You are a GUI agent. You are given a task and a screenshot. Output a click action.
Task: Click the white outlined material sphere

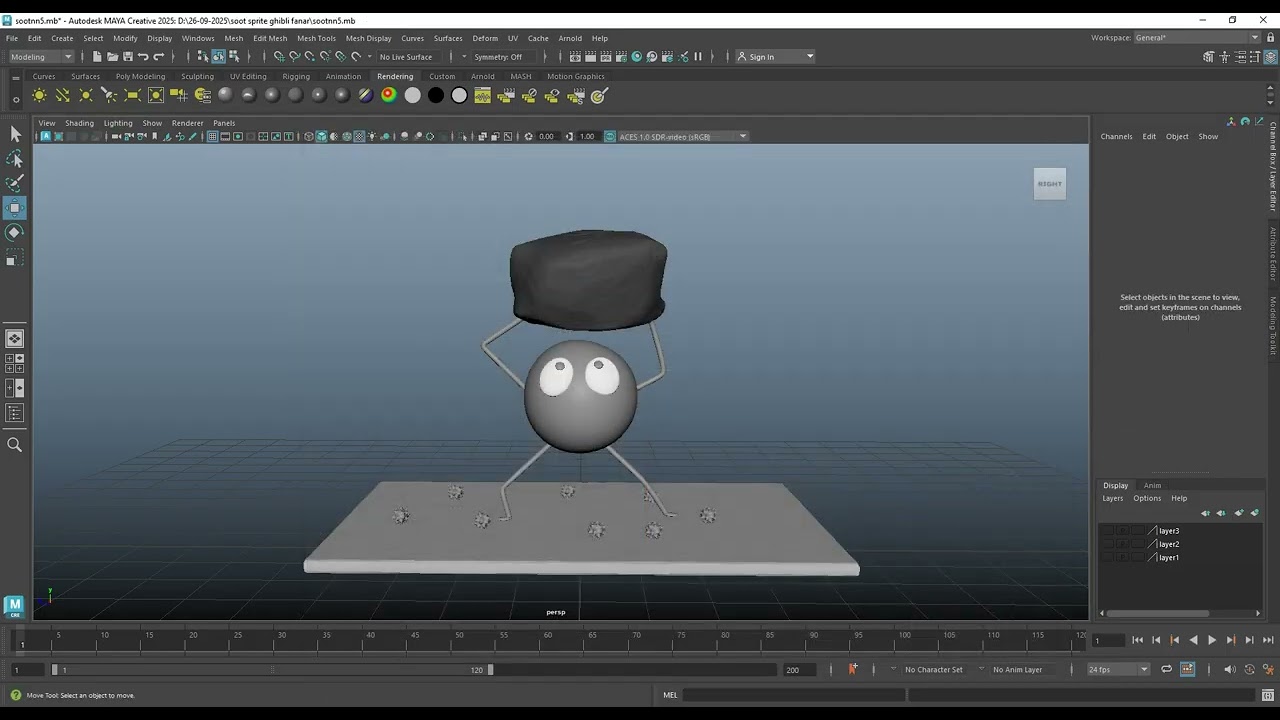(x=459, y=96)
